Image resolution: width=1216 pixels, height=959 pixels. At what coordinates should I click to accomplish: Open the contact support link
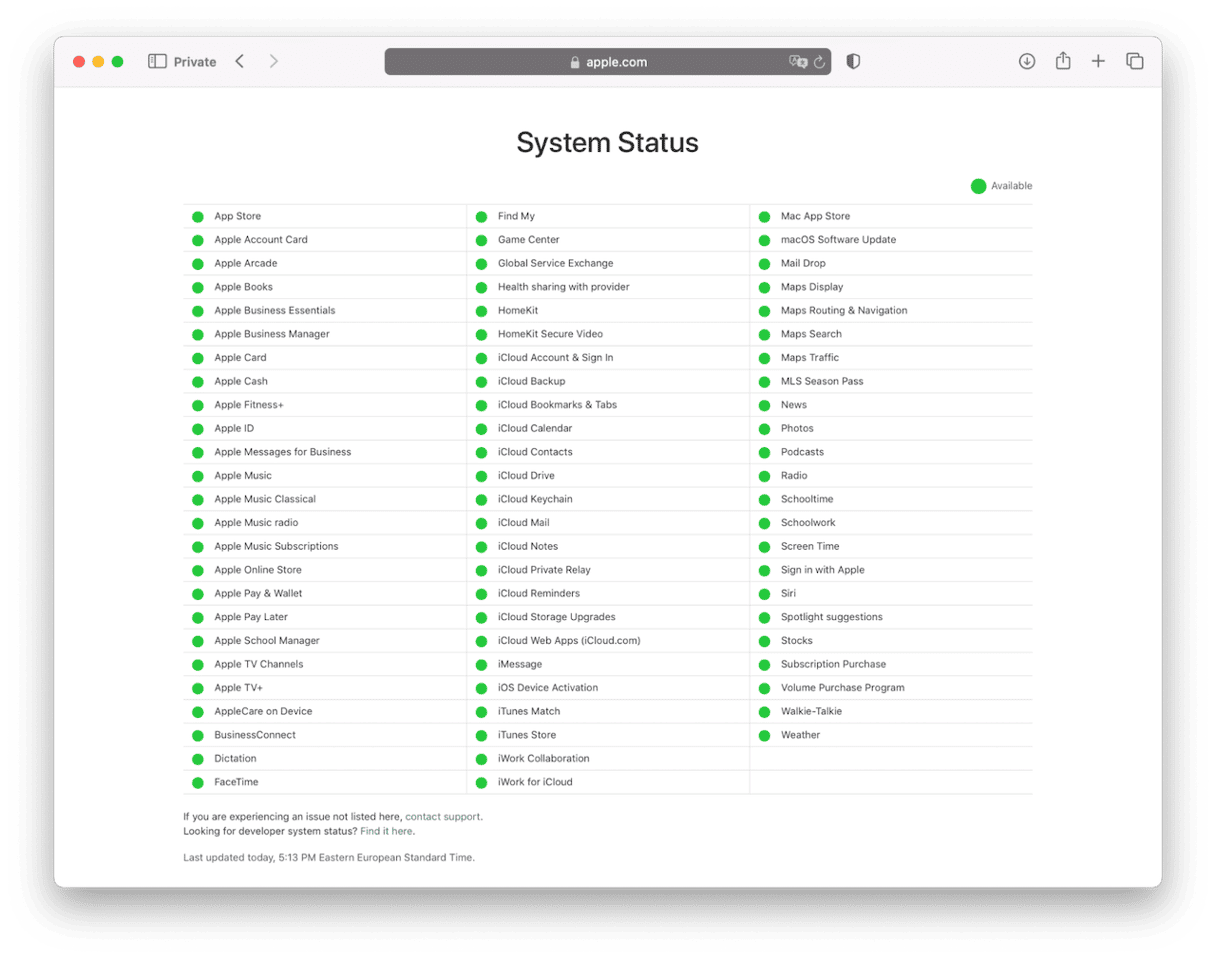(x=443, y=816)
